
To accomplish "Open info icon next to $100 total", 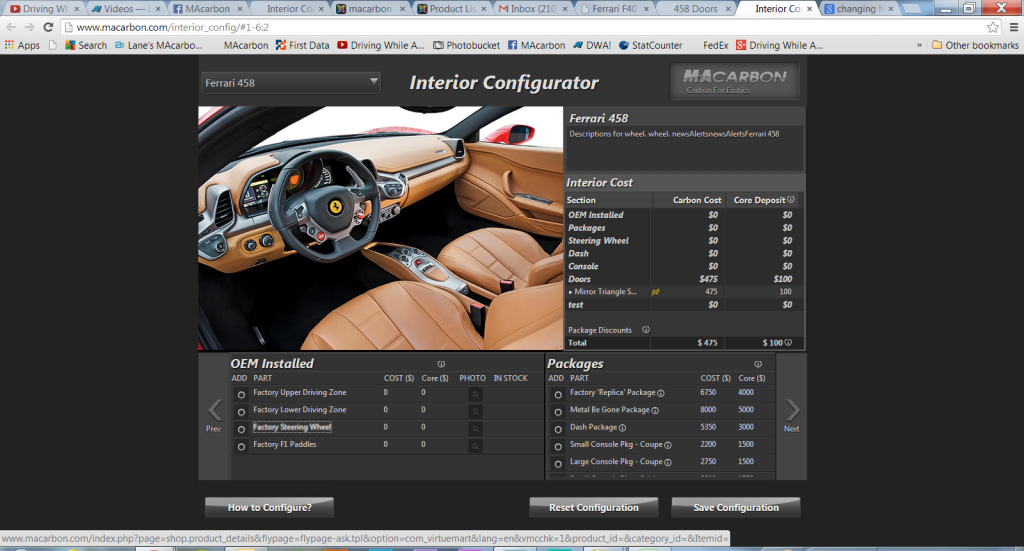I will coord(788,342).
